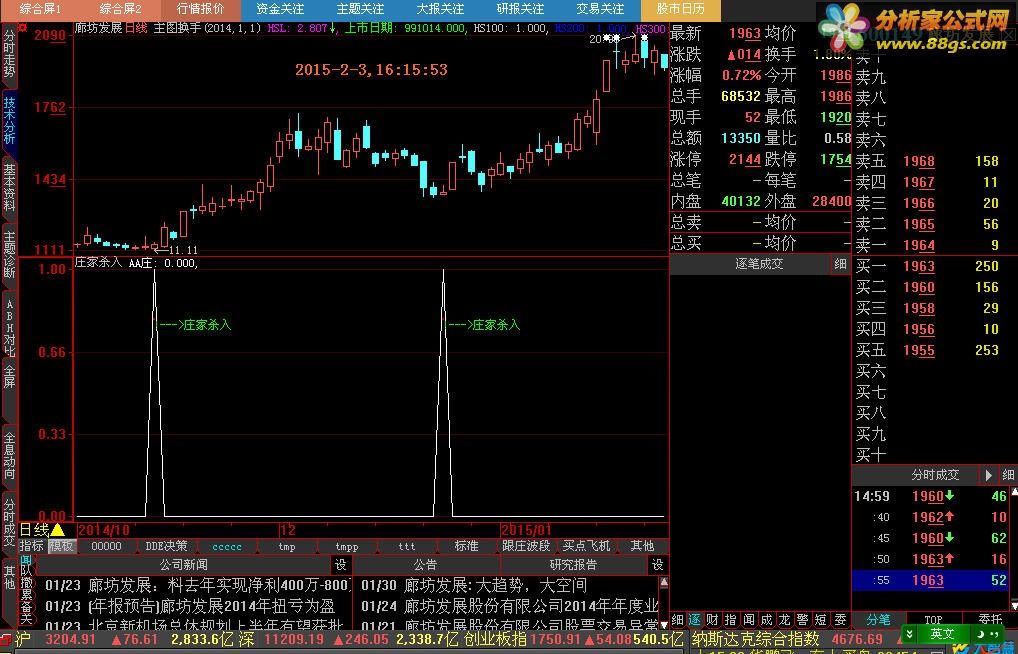The width and height of the screenshot is (1018, 654).
Task: Click the red icon left of the 沪 index
Action: coord(6,640)
